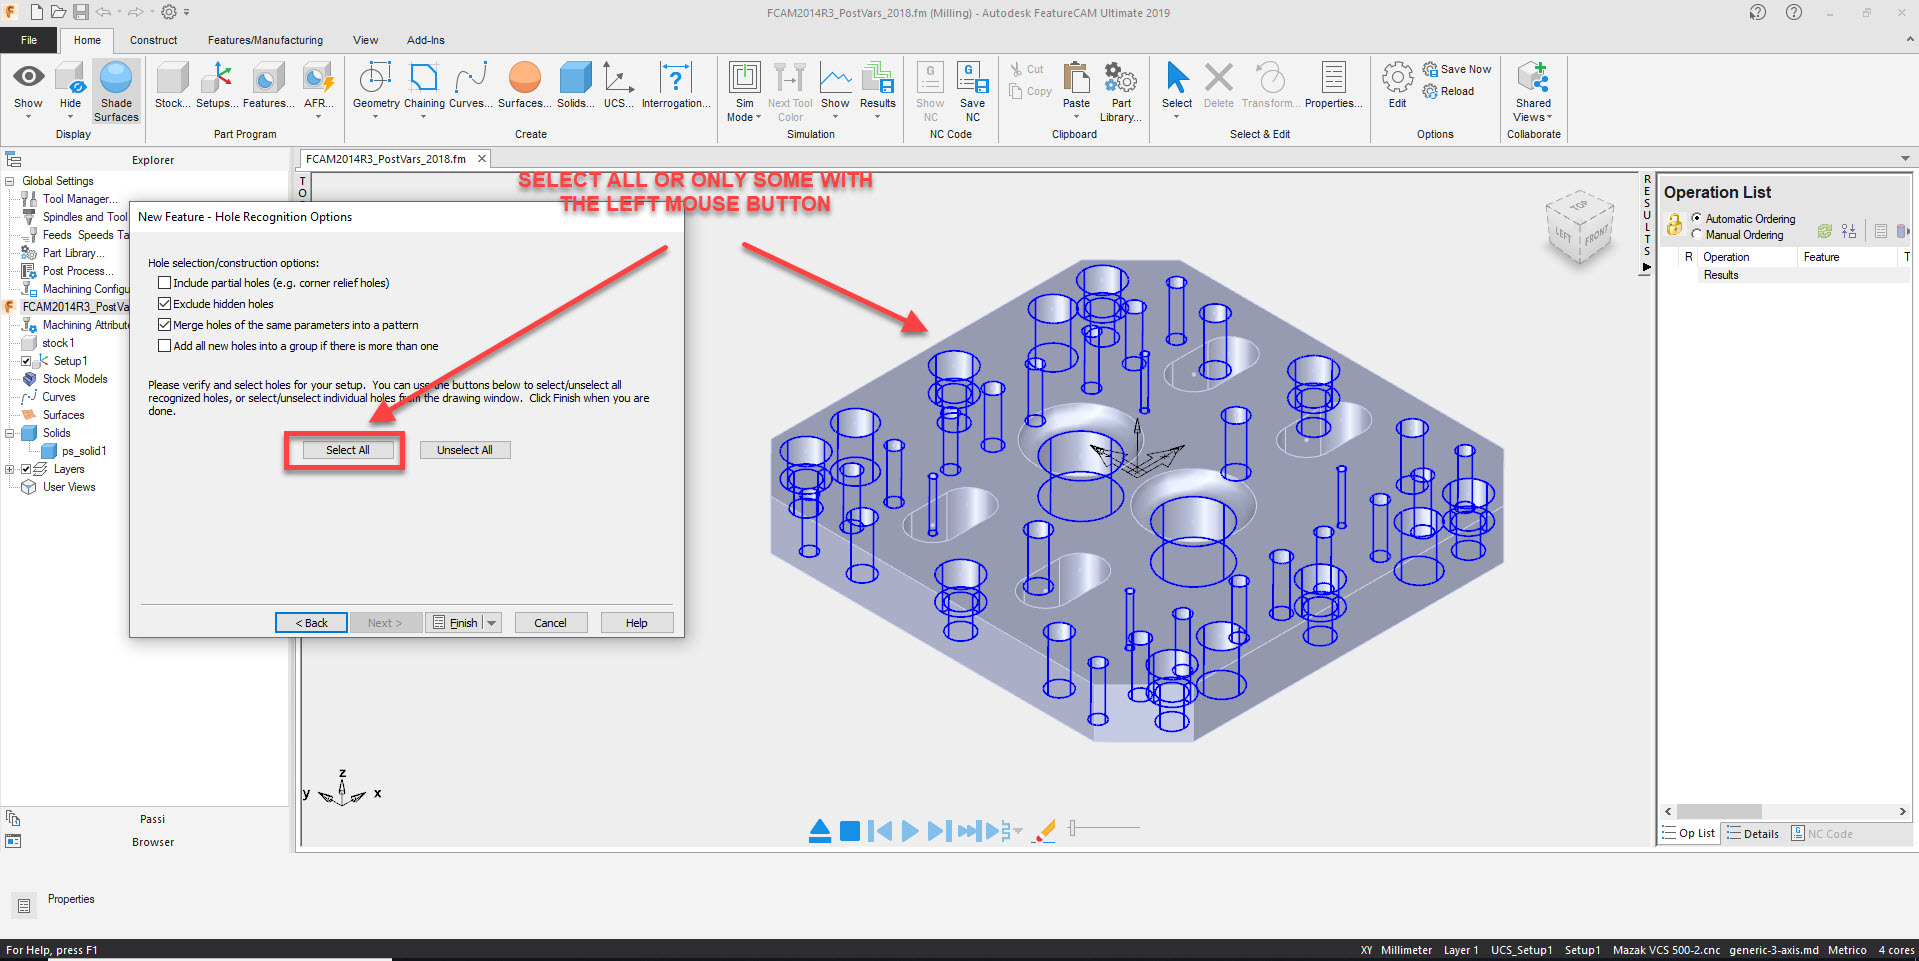Expand the Layers tree node
The image size is (1919, 961).
[x=10, y=469]
